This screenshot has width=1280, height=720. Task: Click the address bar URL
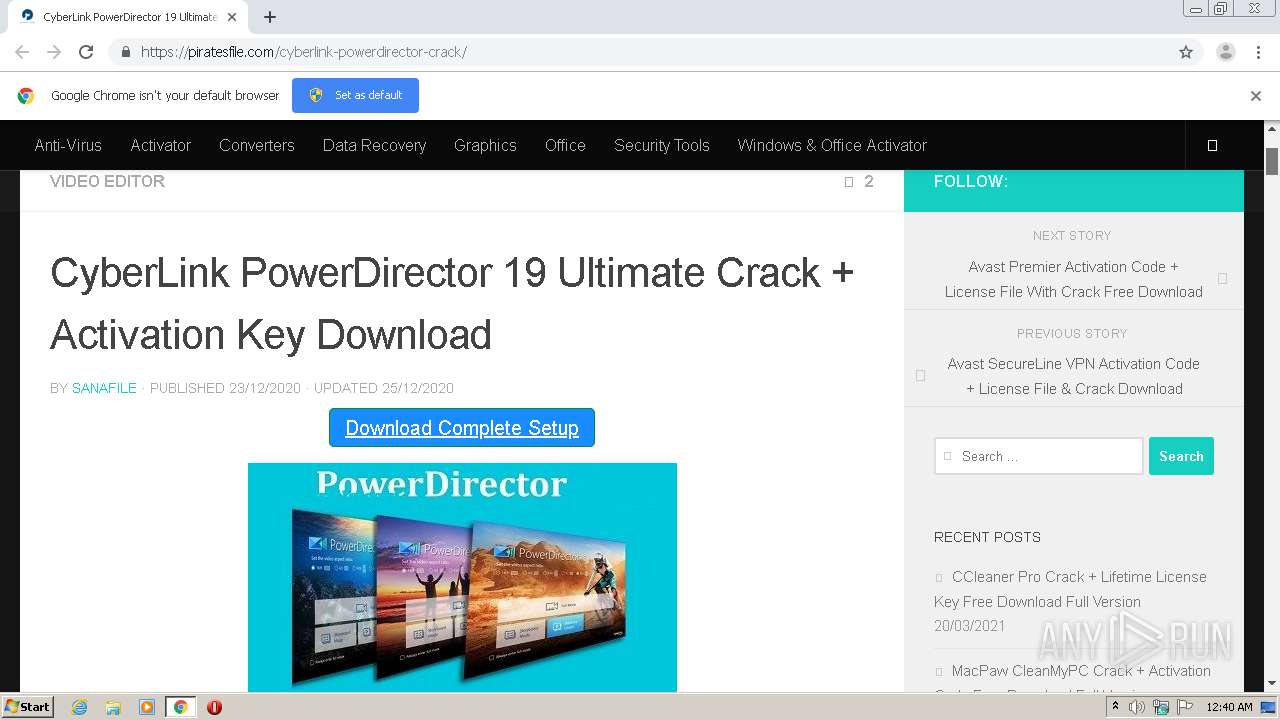303,52
